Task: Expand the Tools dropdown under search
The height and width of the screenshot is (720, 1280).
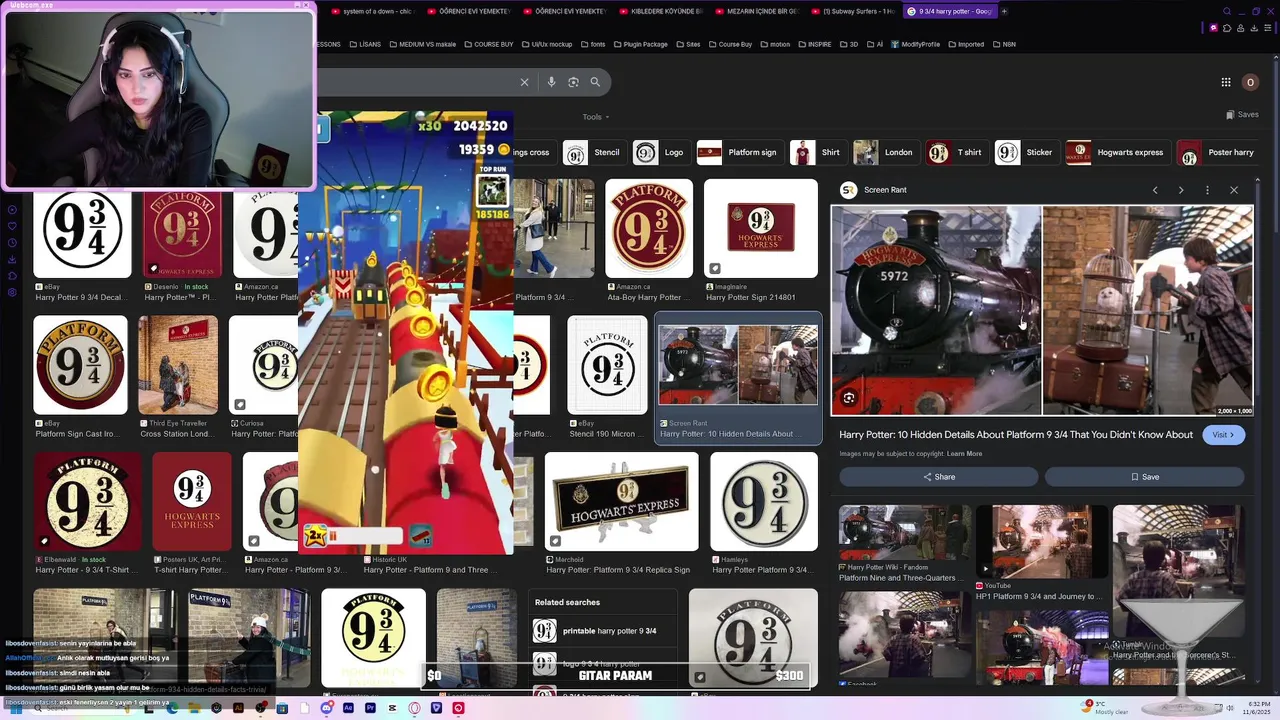Action: 596,117
